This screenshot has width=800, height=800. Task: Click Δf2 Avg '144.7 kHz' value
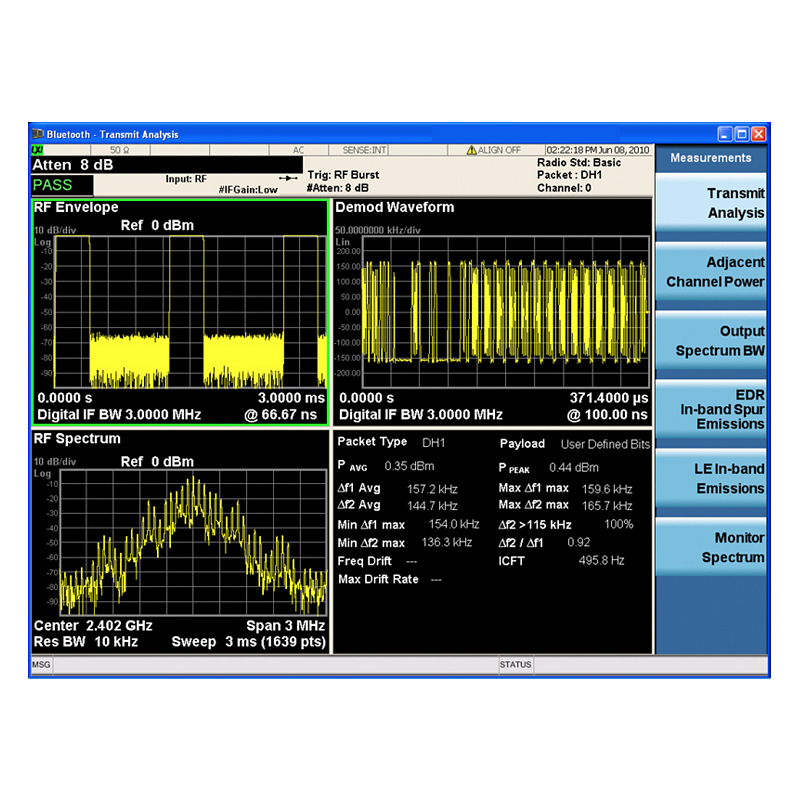point(432,506)
